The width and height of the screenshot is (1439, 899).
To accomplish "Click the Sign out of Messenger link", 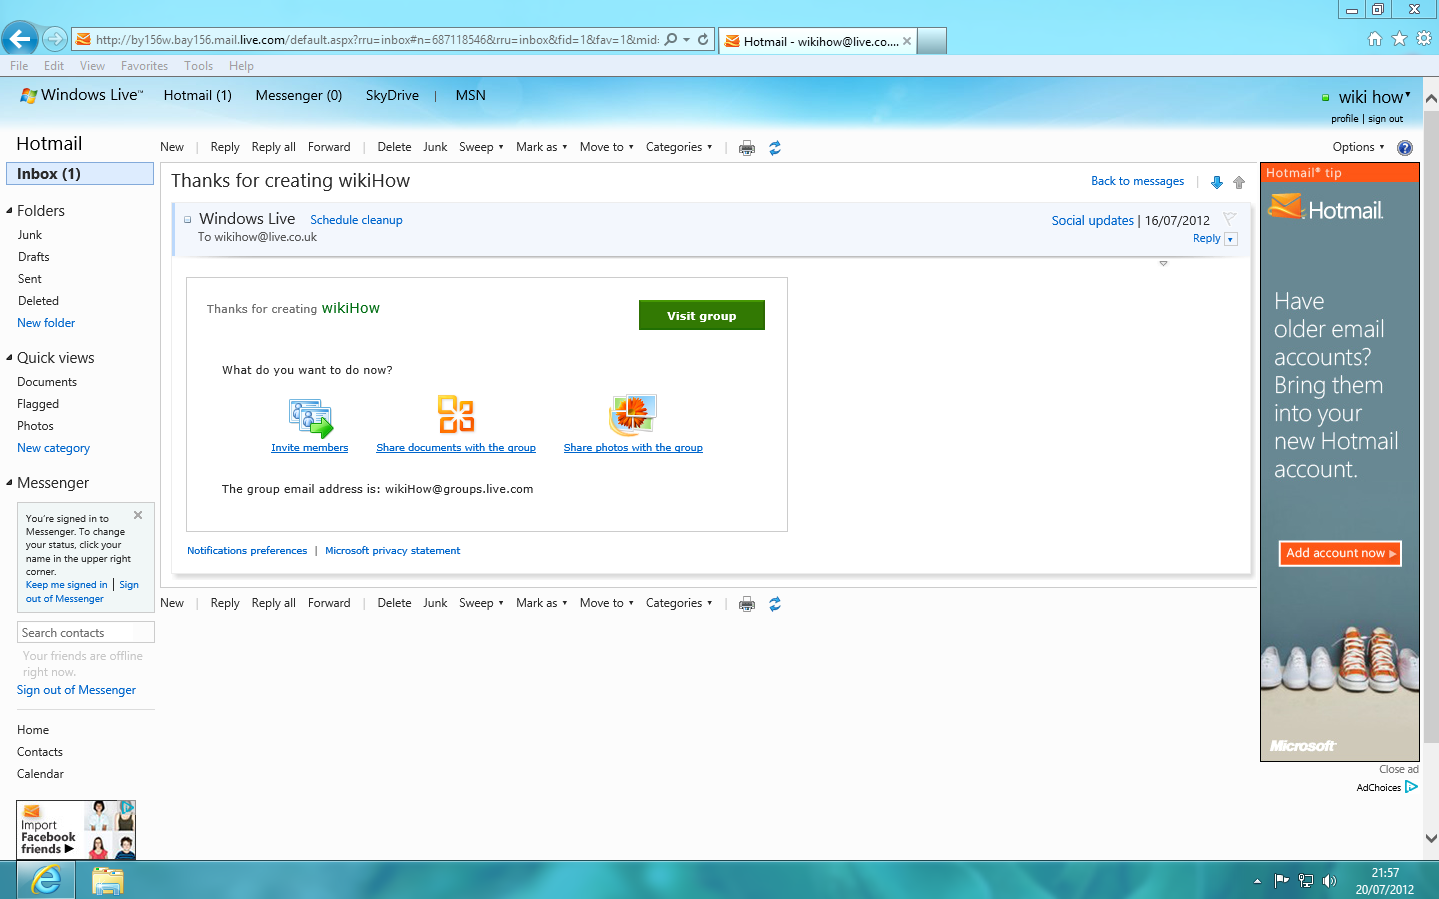I will click(x=76, y=690).
